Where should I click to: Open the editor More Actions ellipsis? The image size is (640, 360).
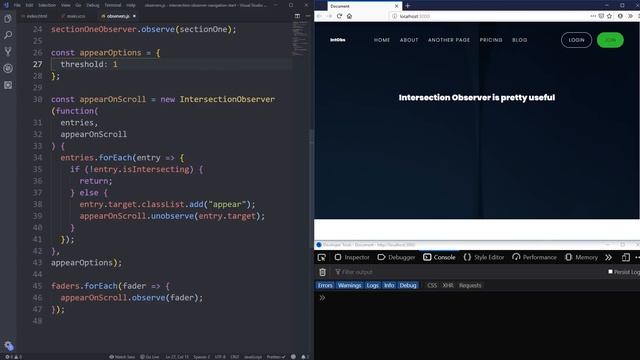[x=307, y=16]
